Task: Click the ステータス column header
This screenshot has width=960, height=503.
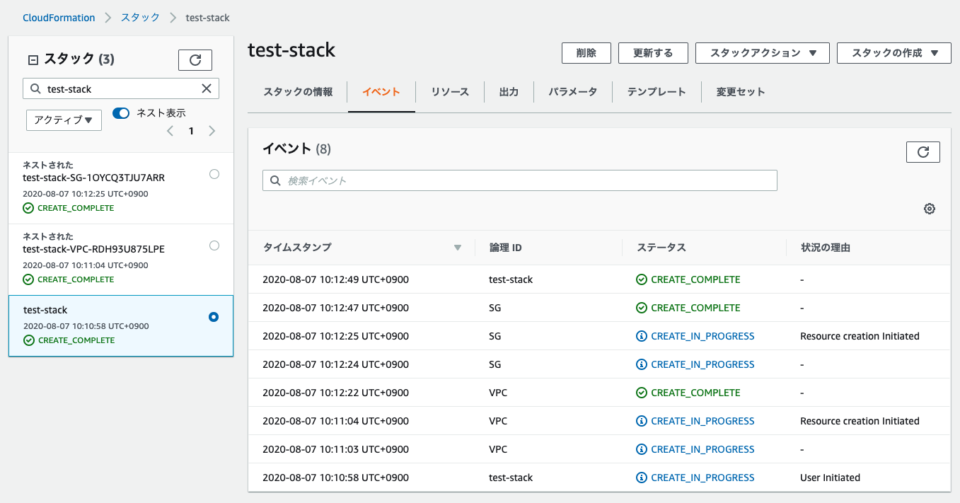Action: pos(661,248)
